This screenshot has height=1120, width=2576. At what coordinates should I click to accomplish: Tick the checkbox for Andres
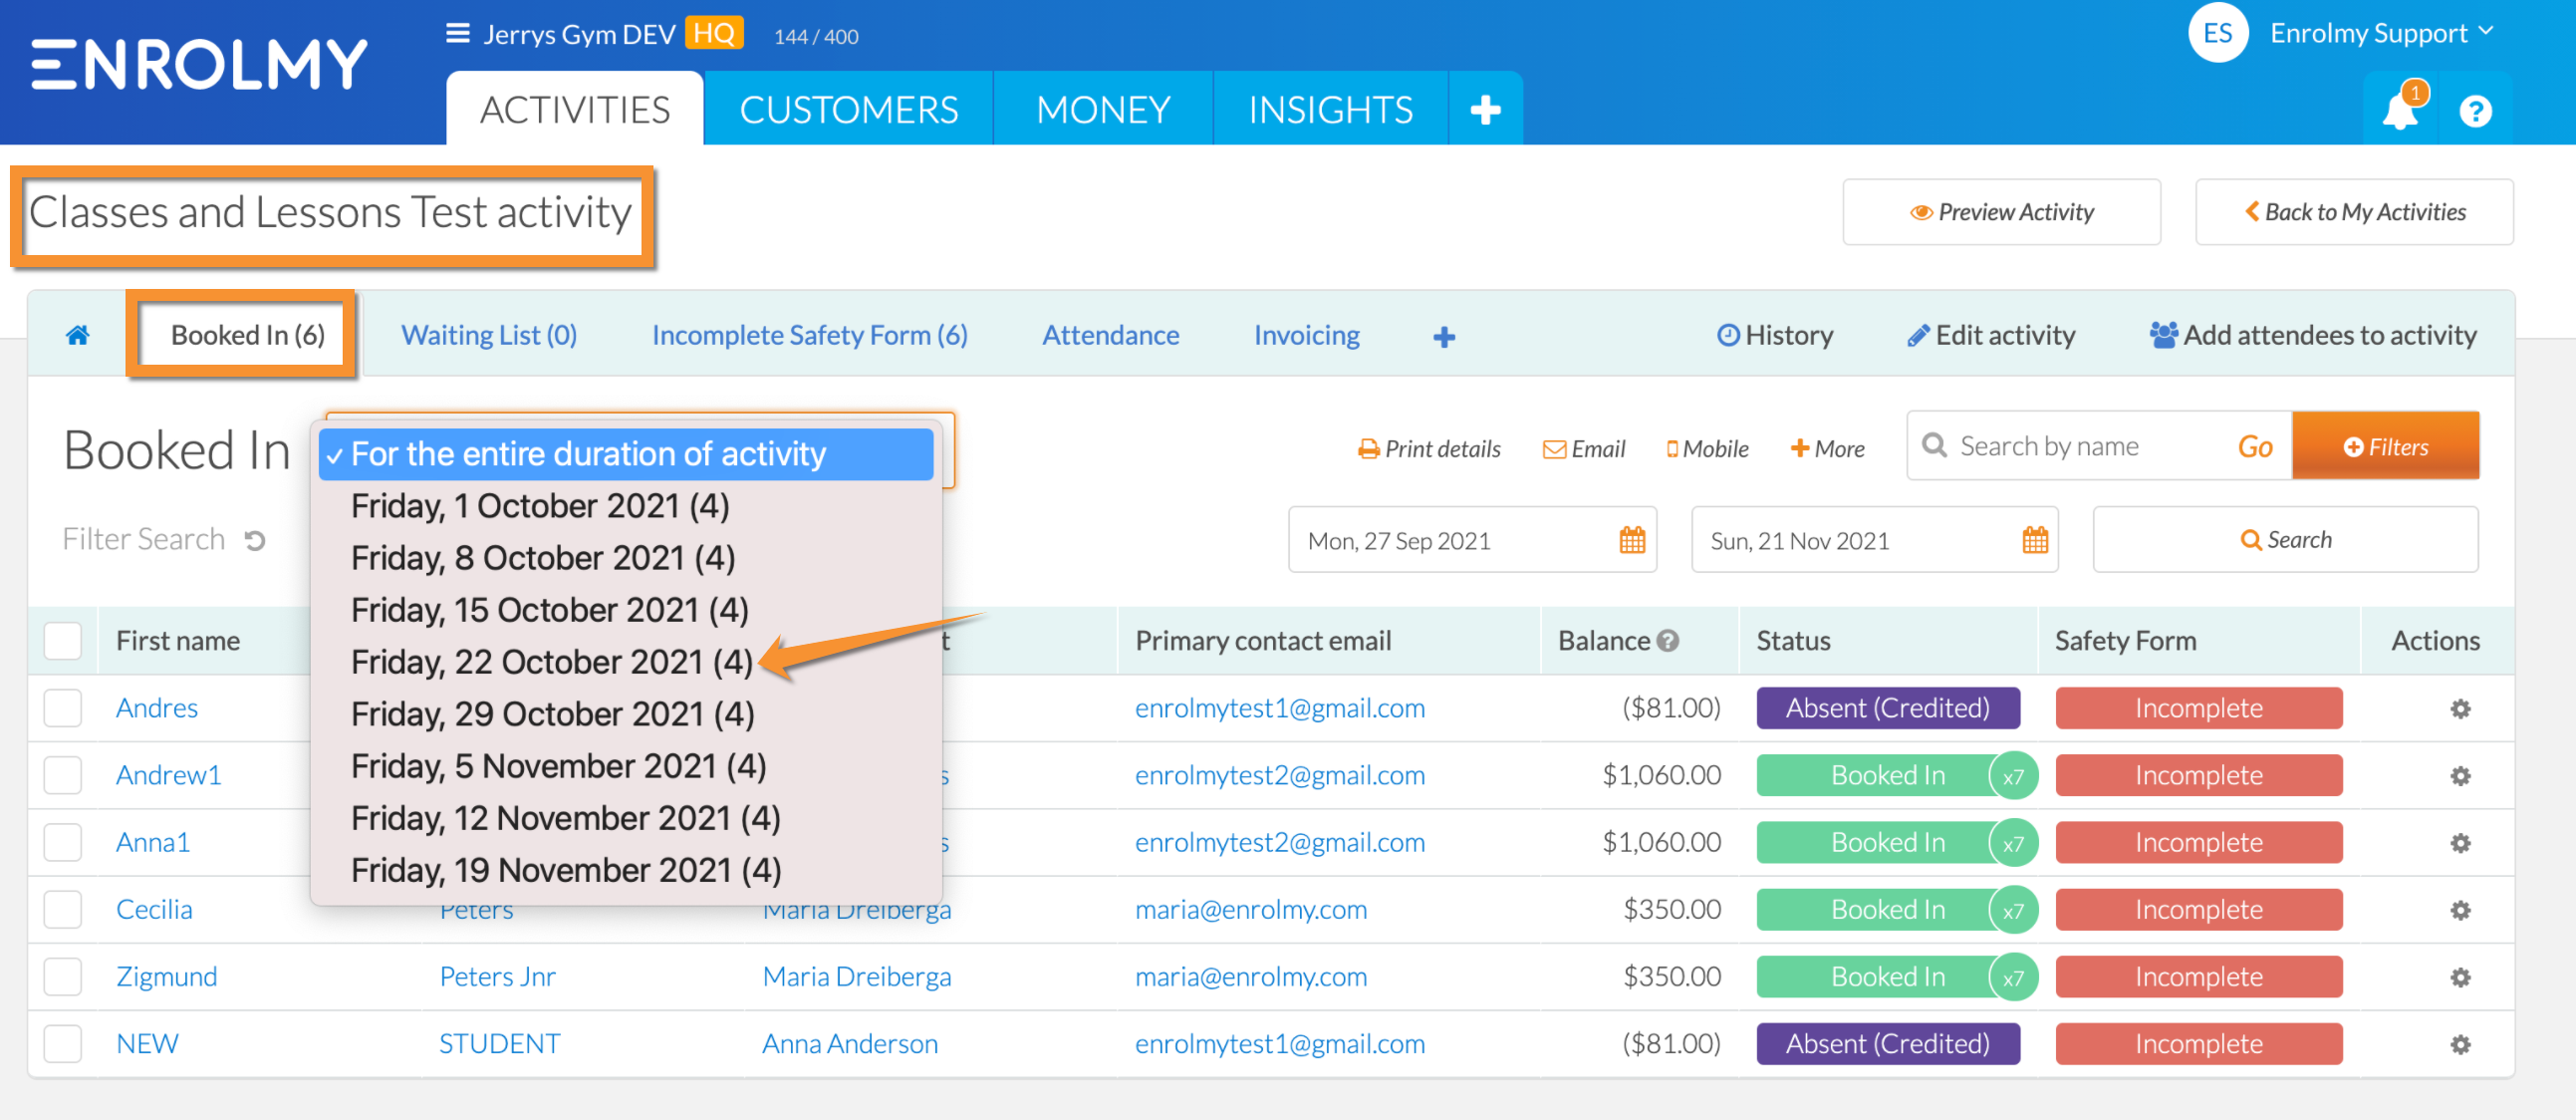(62, 708)
